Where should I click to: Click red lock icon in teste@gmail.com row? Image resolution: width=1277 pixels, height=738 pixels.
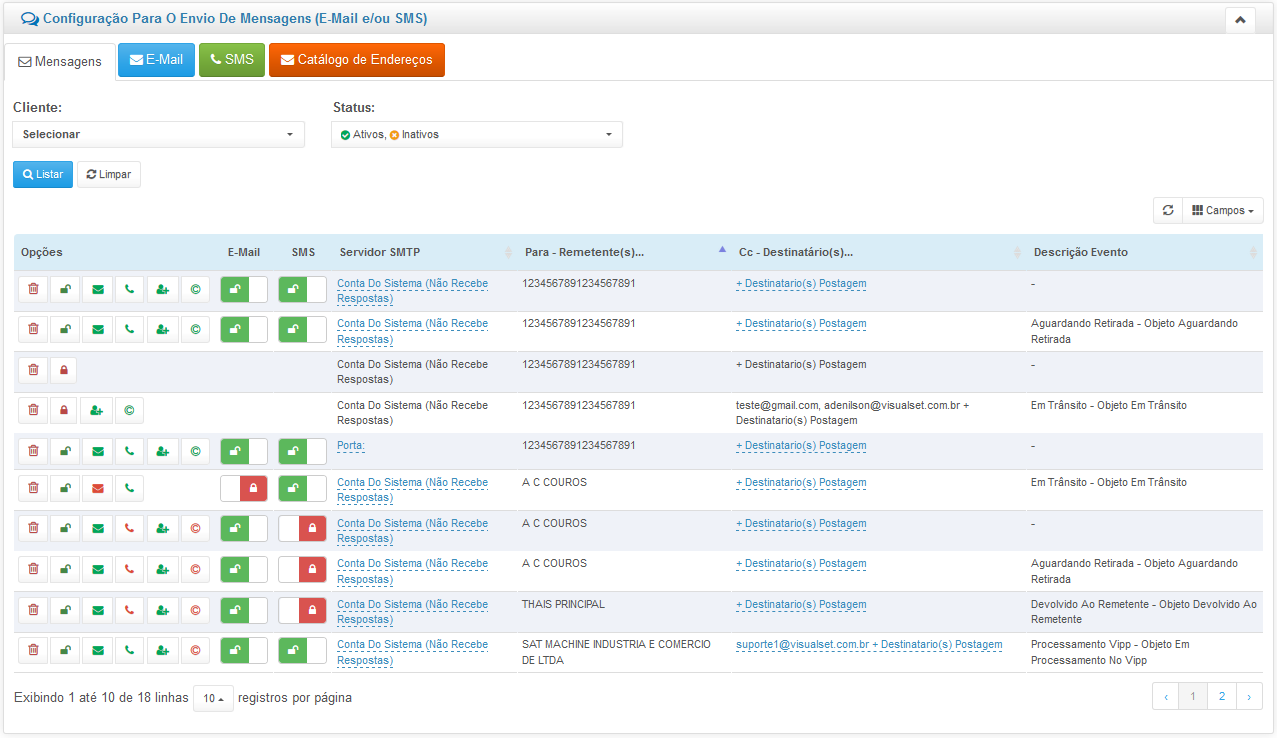pyautogui.click(x=65, y=410)
